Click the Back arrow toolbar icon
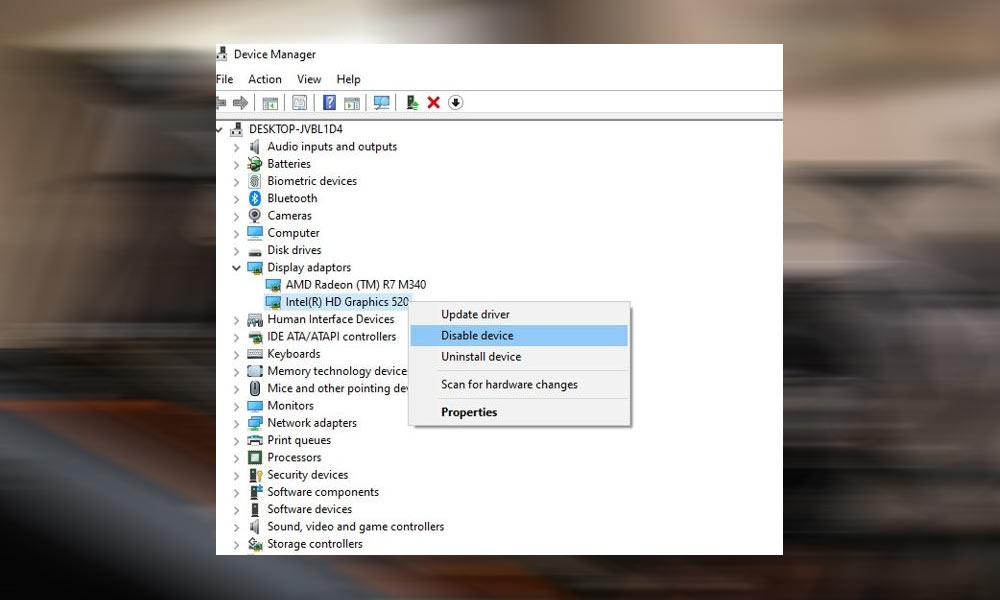Viewport: 1000px width, 600px height. coord(221,103)
